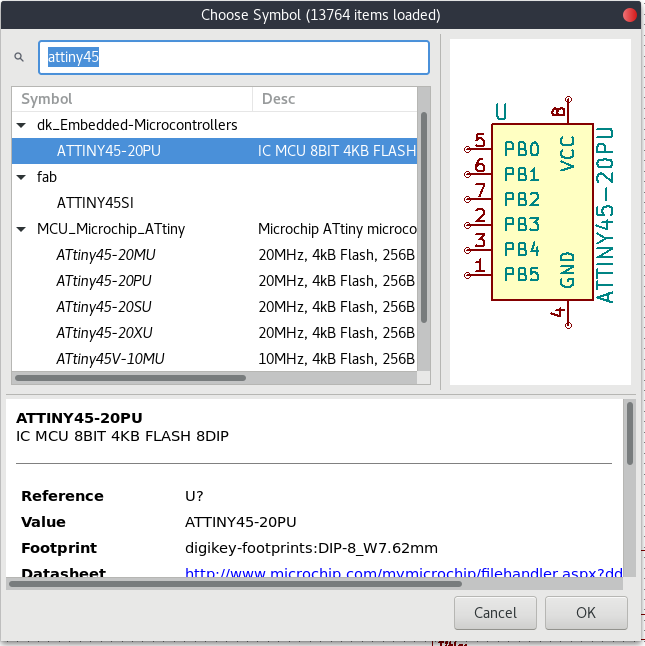This screenshot has width=645, height=646.
Task: Click the dk_Embedded-Microcontrollers library name
Action: (137, 125)
